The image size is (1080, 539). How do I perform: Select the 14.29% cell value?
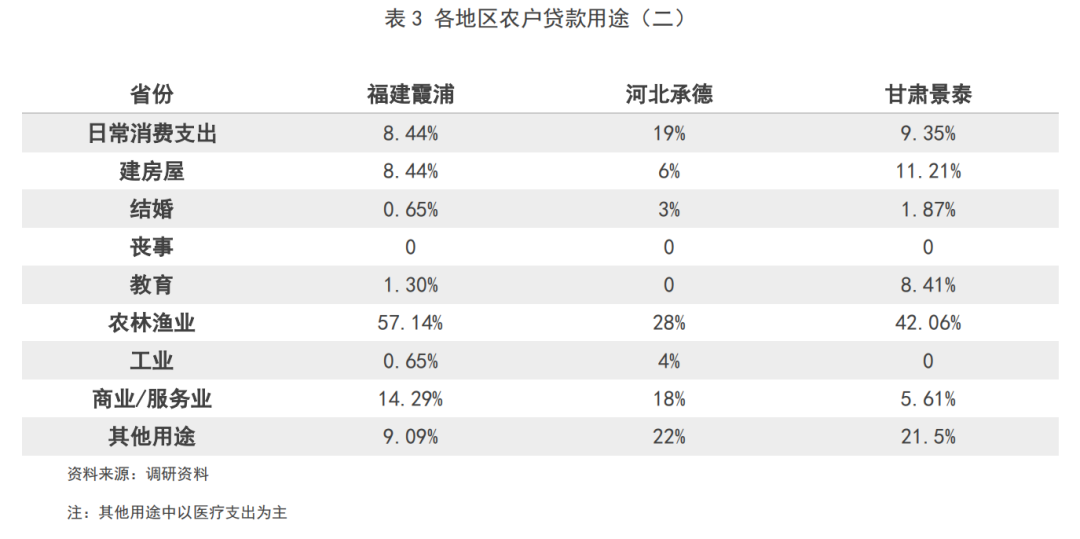tap(411, 399)
